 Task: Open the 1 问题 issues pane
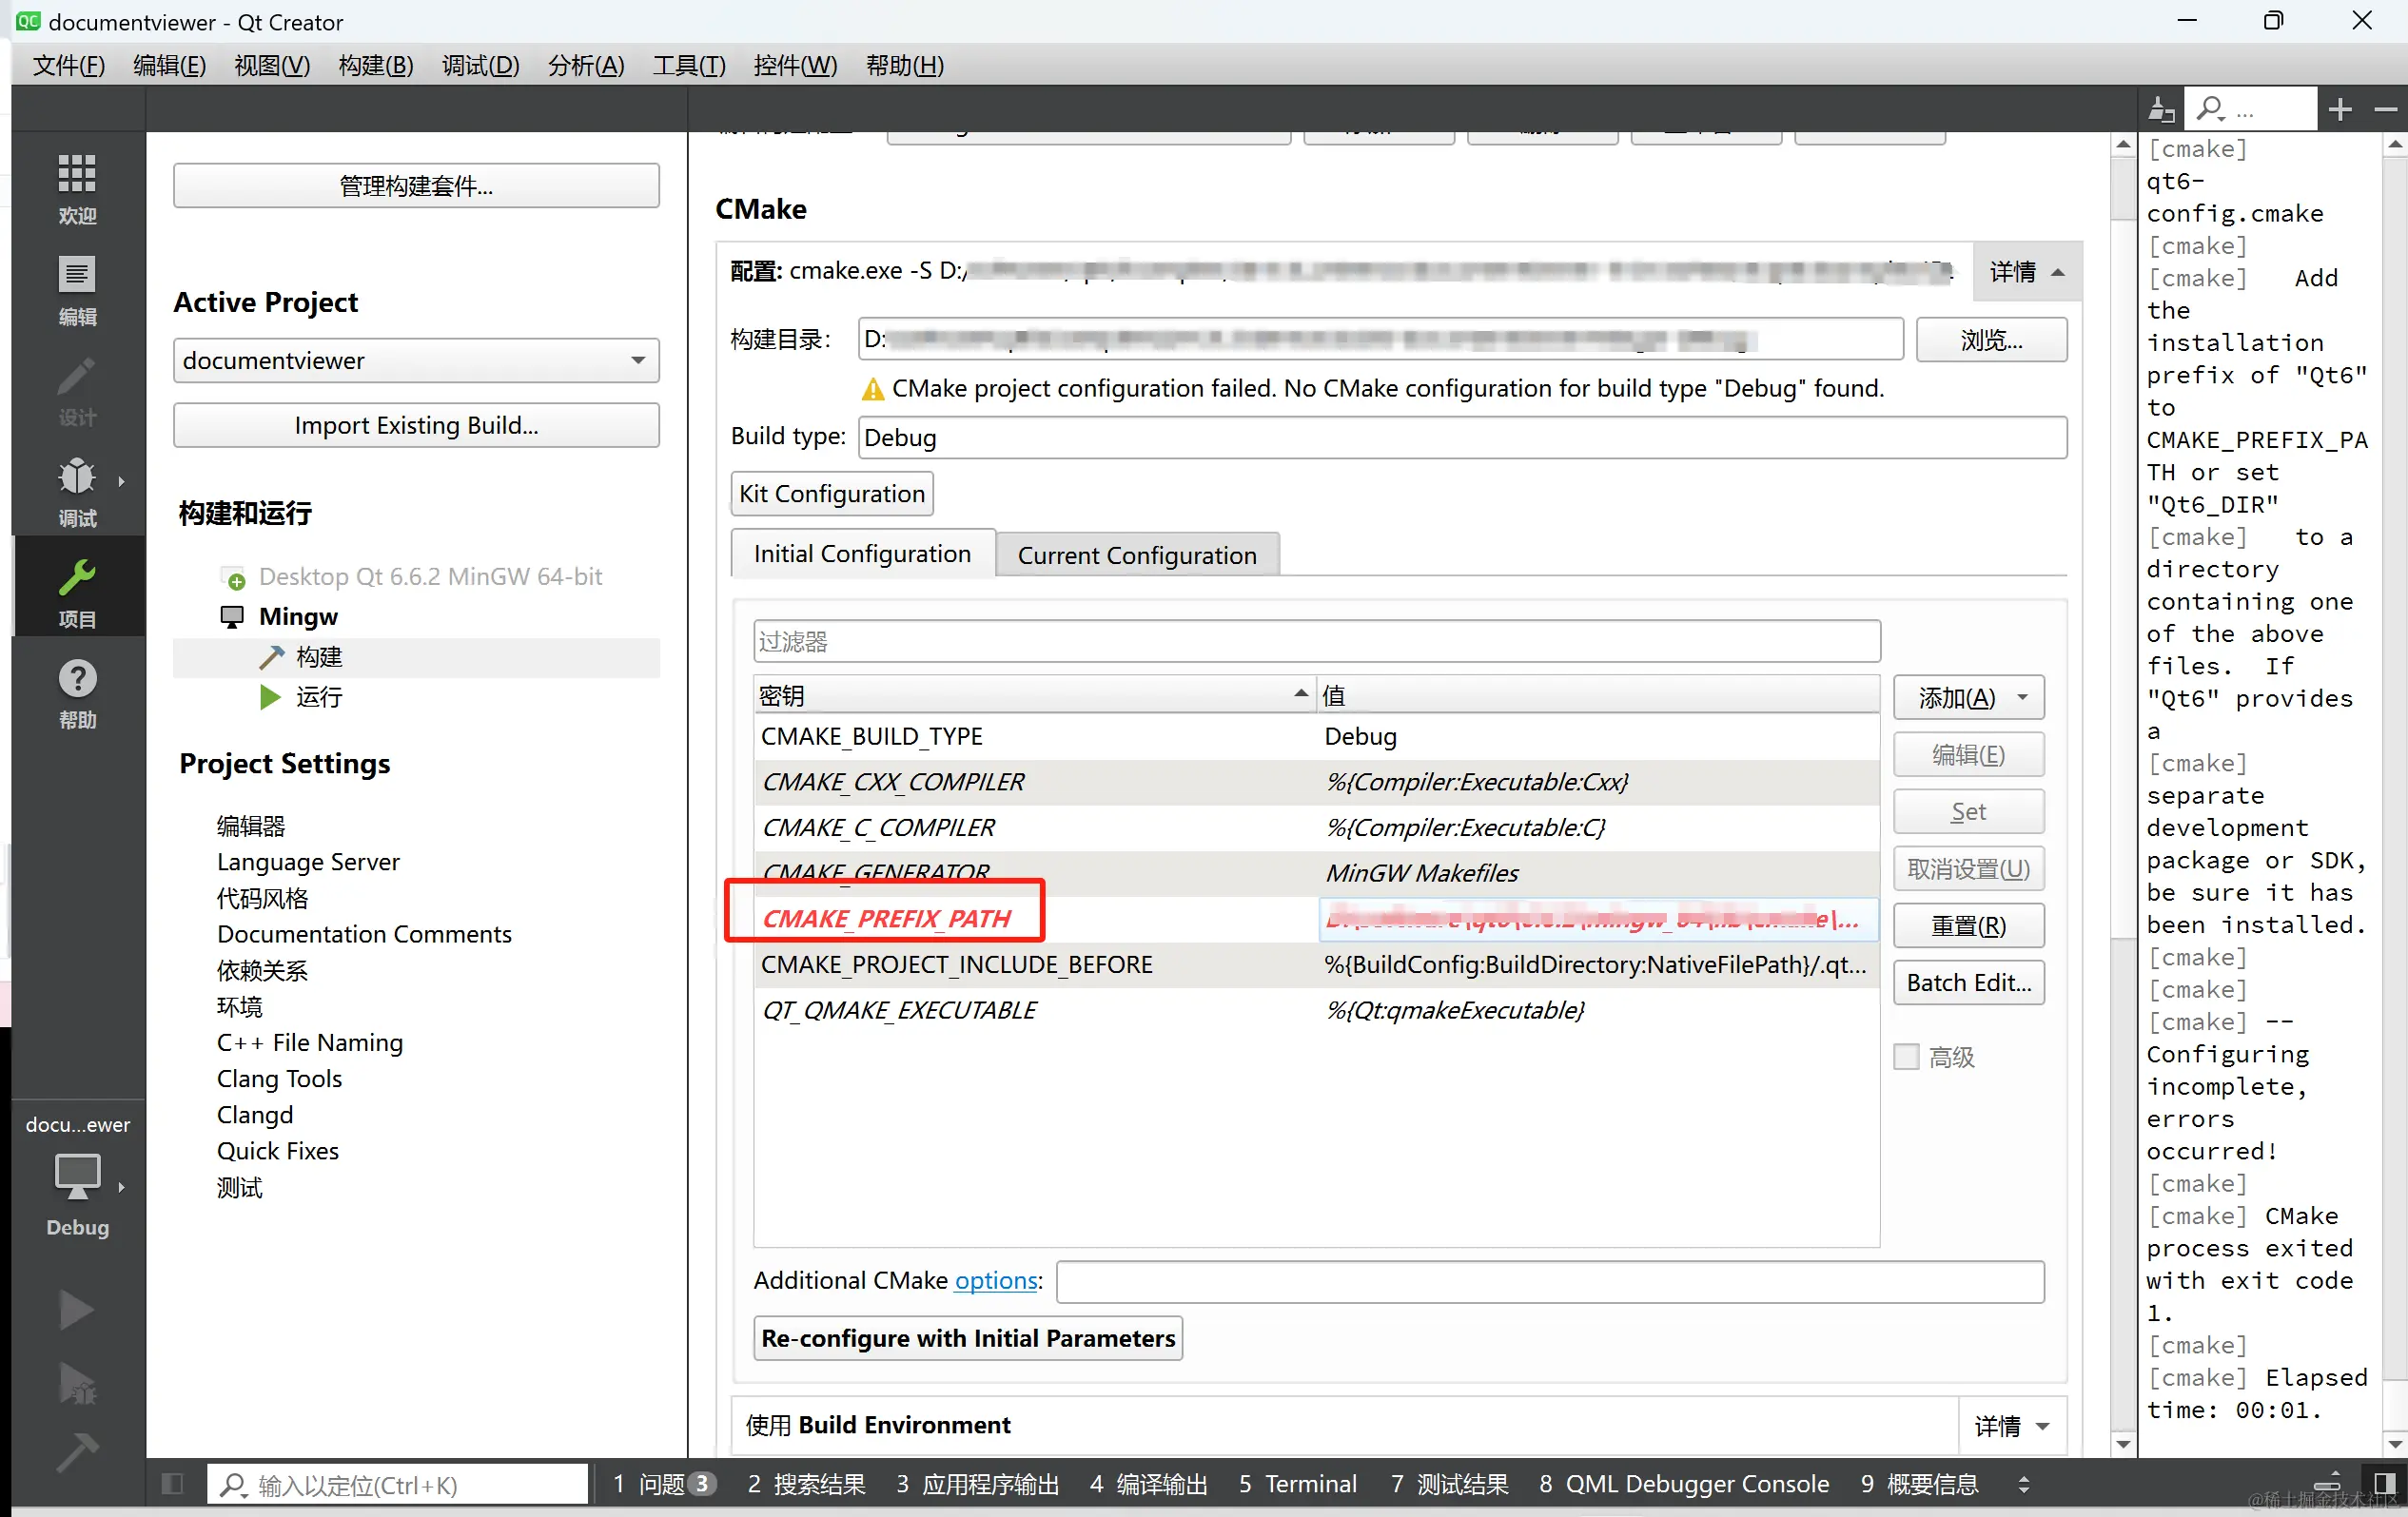pyautogui.click(x=664, y=1484)
